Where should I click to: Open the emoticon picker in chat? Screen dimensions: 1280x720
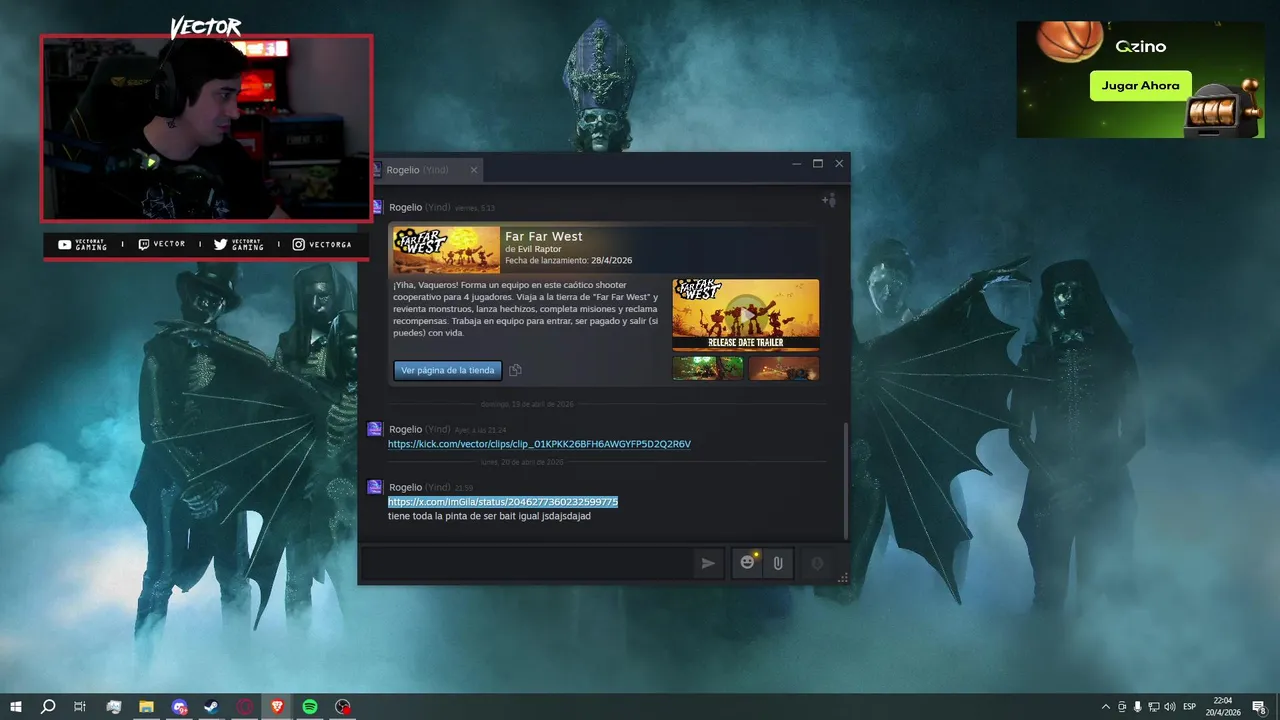(747, 563)
